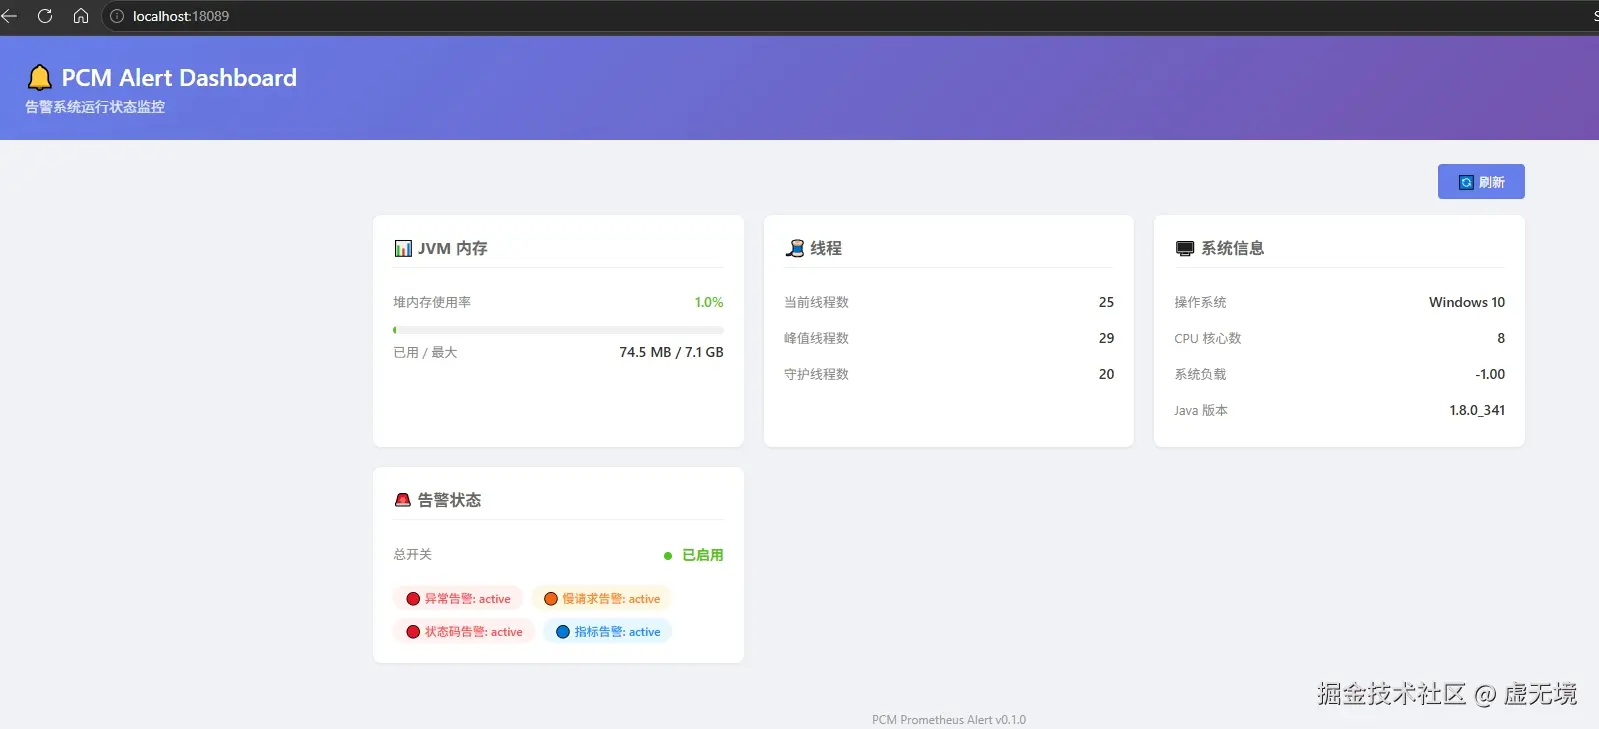Screen dimensions: 1599x729
Task: Go to browser home icon
Action: pos(81,16)
